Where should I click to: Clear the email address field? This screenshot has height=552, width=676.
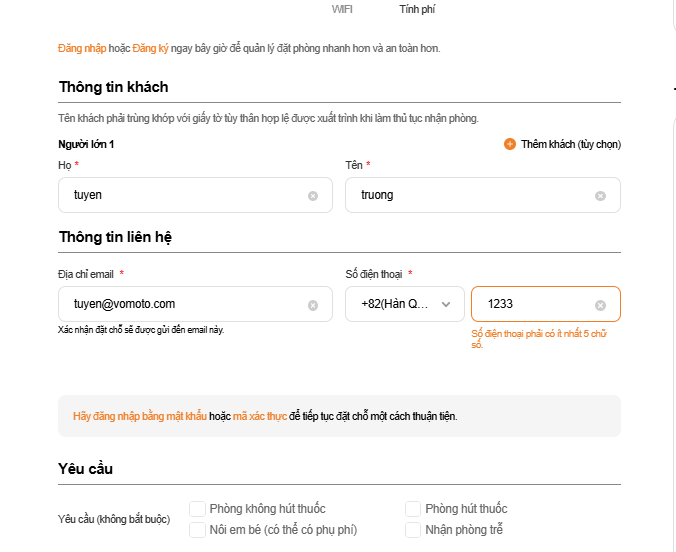pos(313,305)
